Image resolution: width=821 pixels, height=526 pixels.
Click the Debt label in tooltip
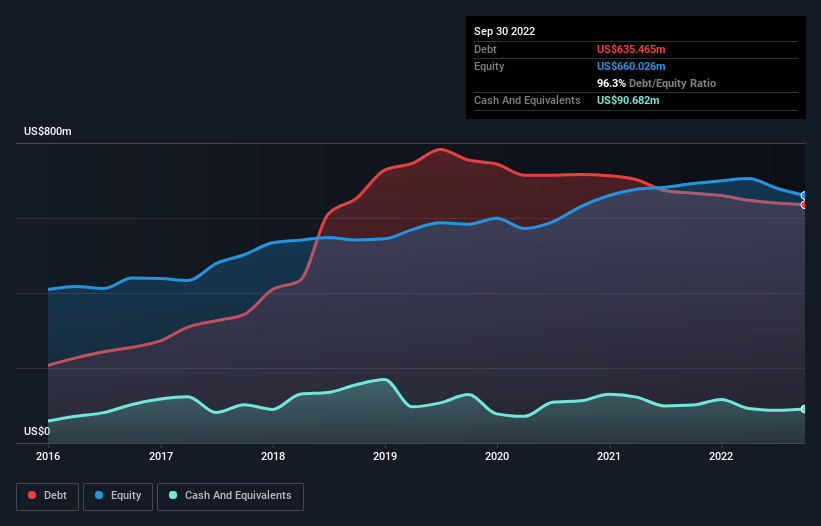(485, 49)
